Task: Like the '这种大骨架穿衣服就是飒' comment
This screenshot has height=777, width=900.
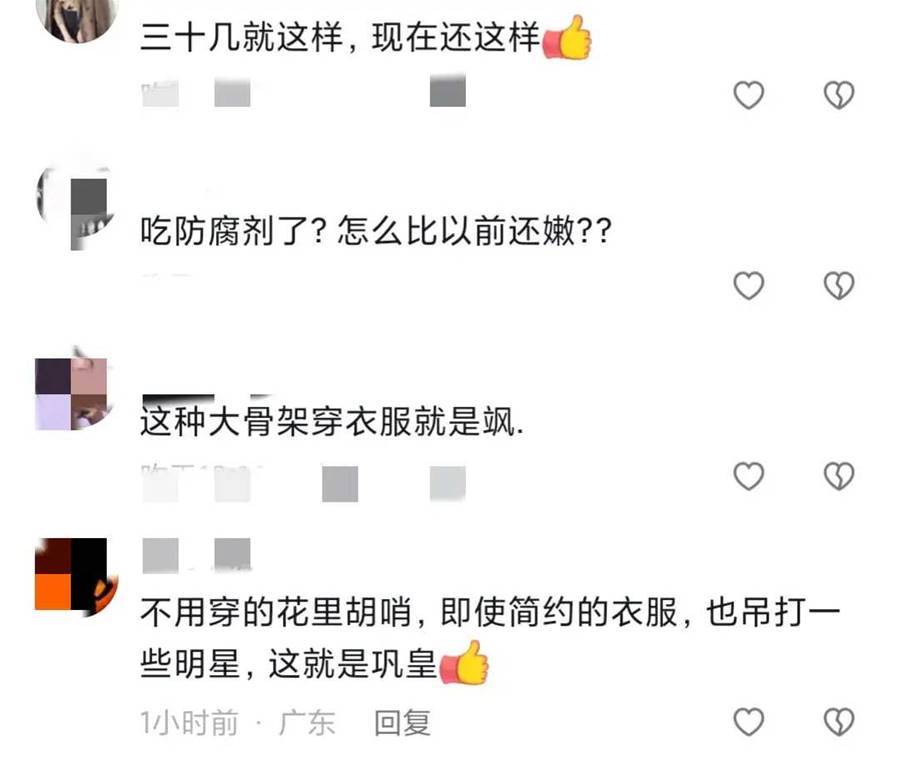Action: [748, 476]
